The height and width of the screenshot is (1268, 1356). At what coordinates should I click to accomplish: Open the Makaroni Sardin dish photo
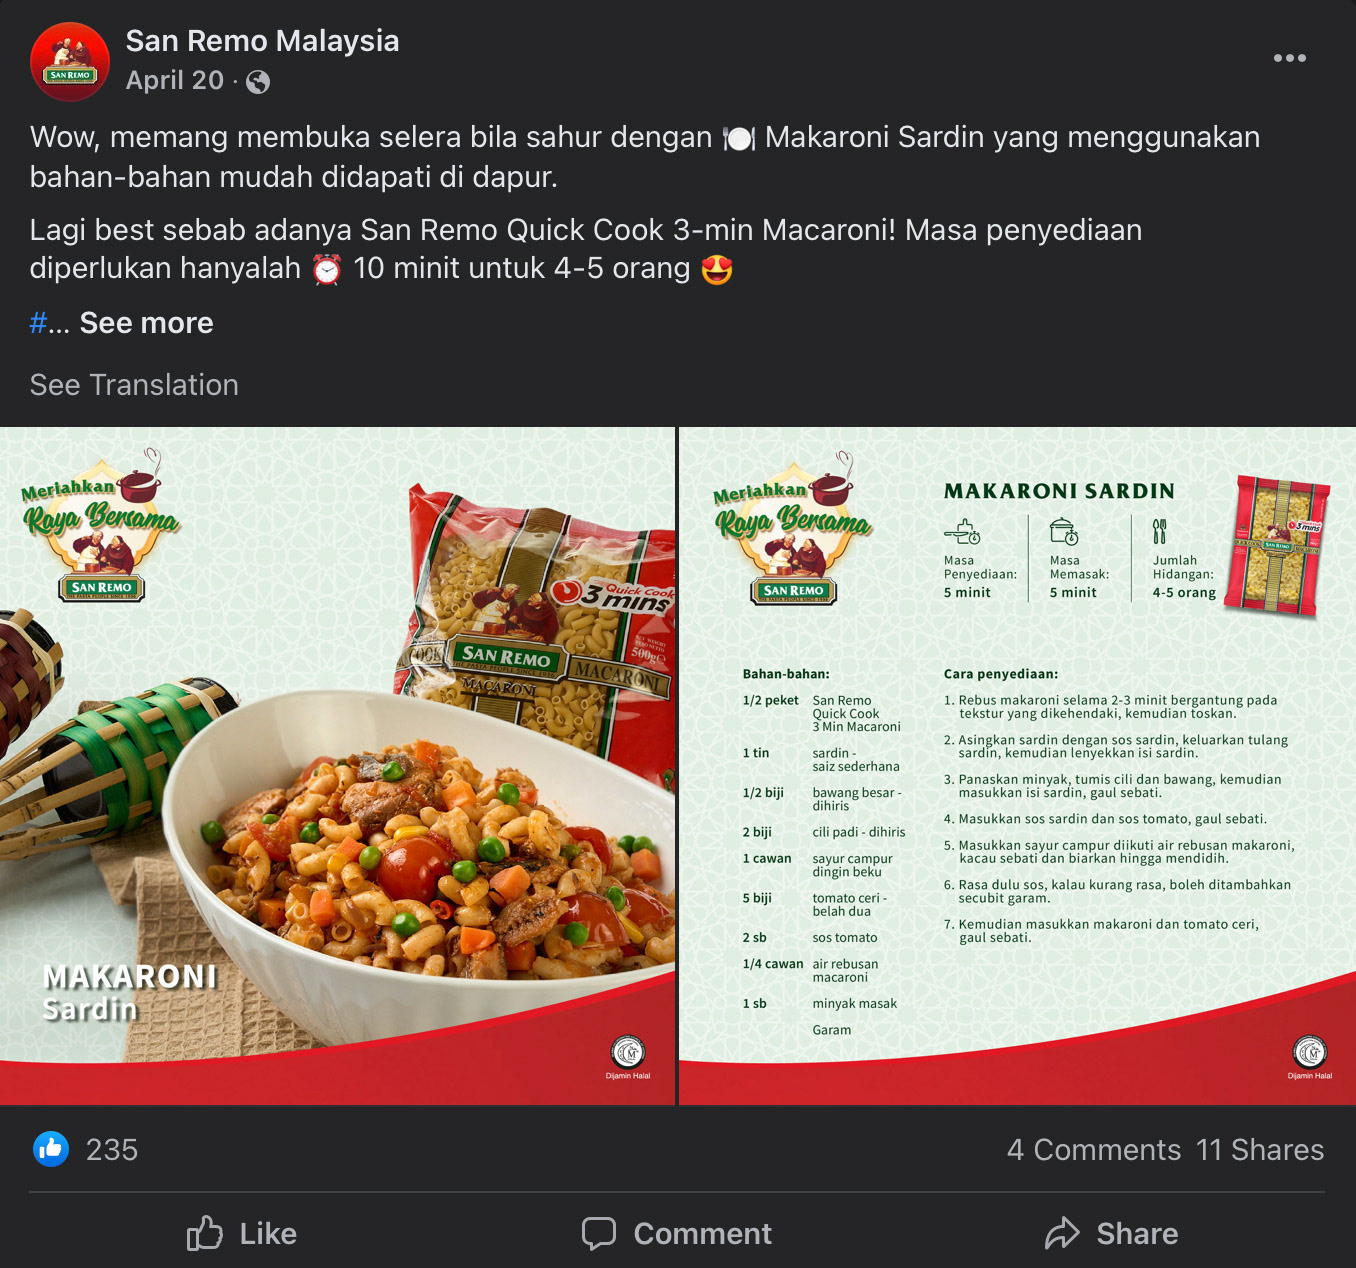point(338,766)
